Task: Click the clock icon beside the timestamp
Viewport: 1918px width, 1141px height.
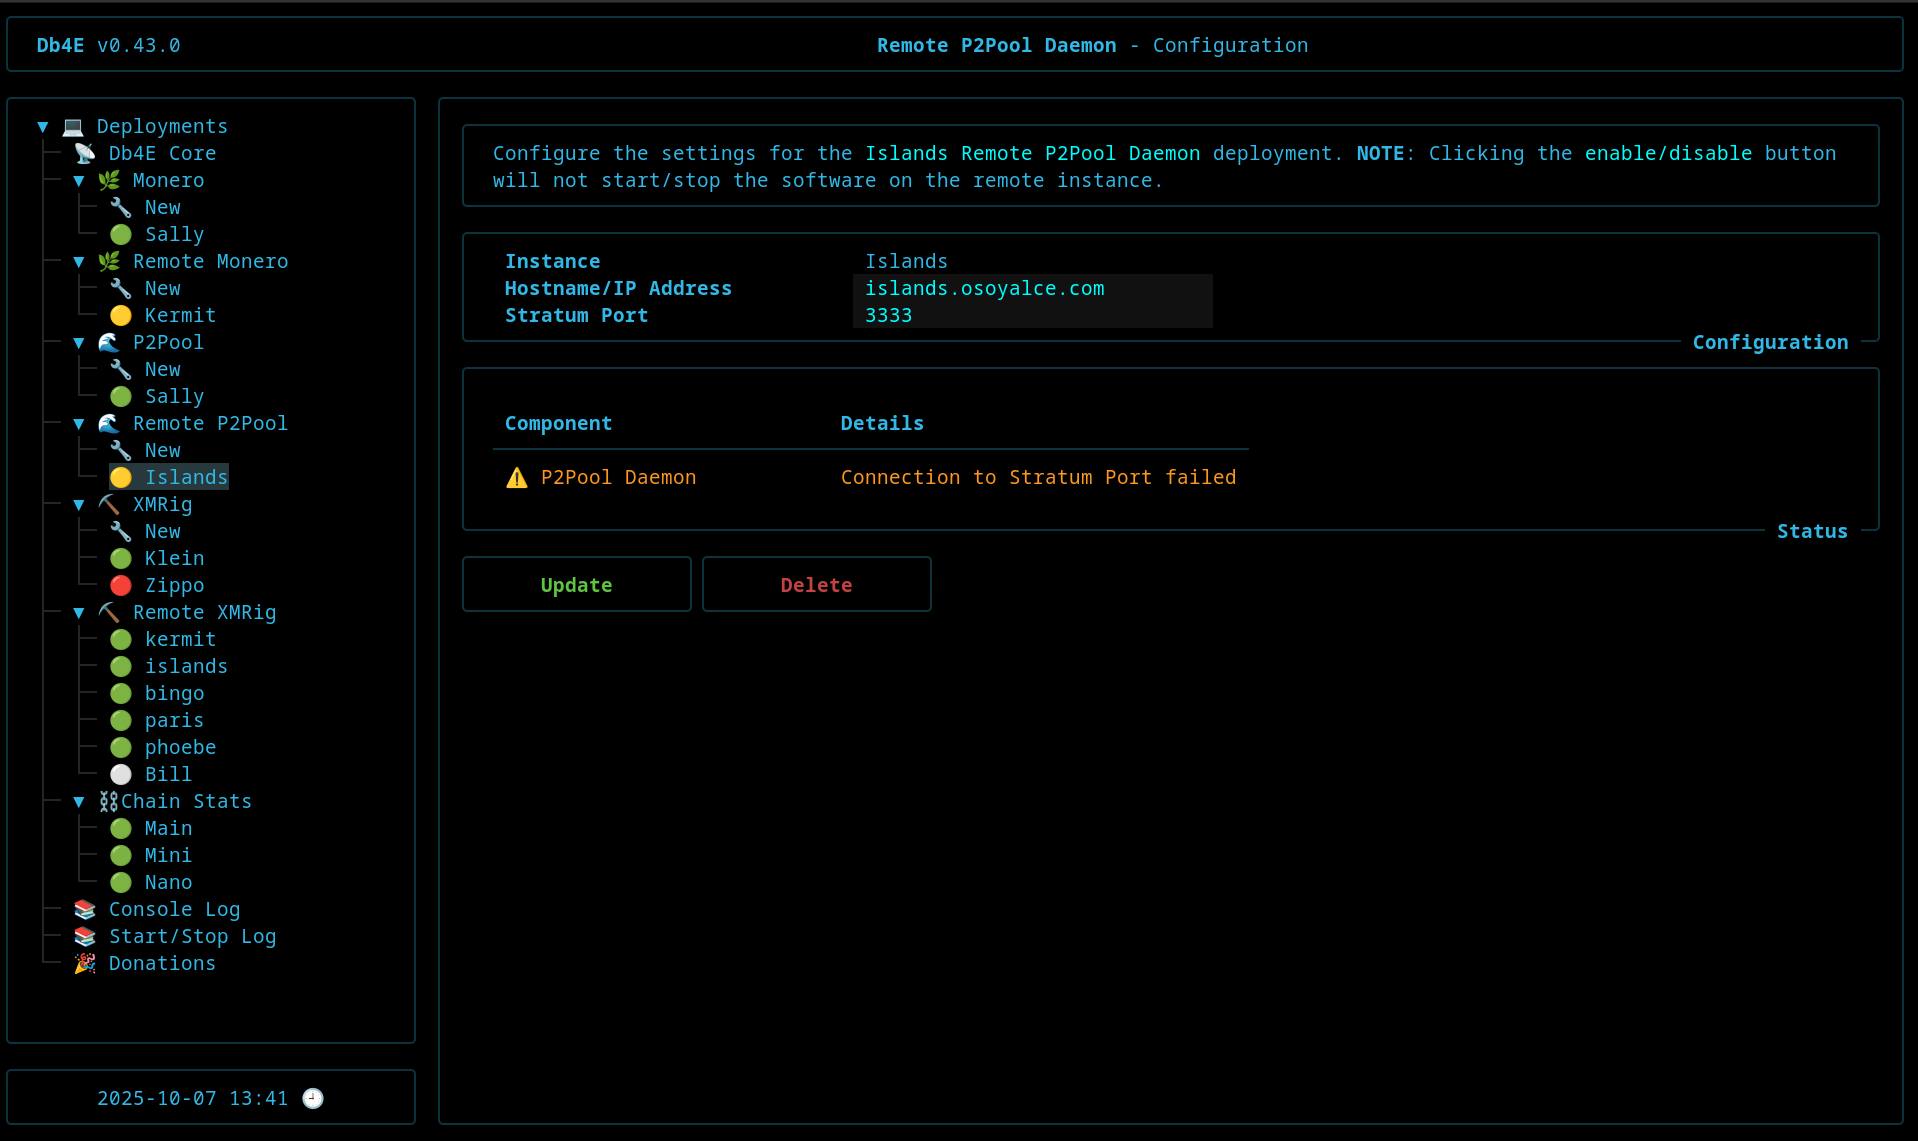Action: [313, 1098]
